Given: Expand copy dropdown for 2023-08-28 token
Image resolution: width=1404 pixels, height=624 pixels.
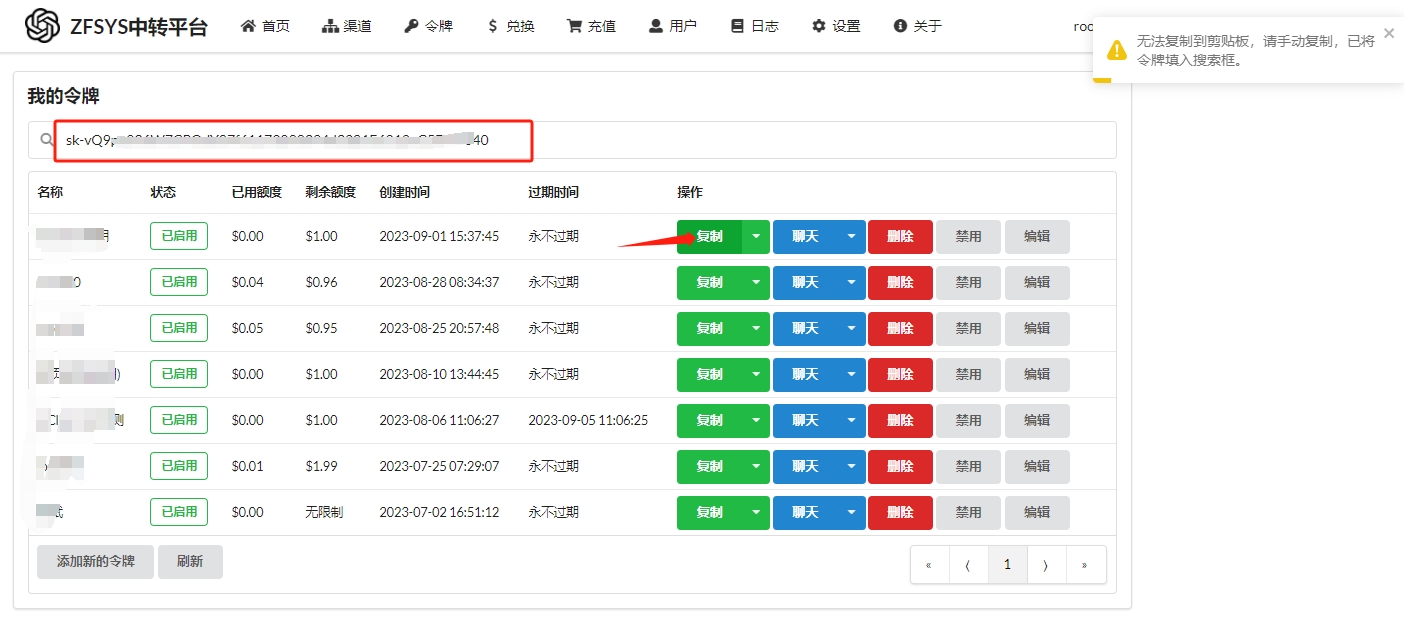Looking at the screenshot, I should (x=756, y=283).
